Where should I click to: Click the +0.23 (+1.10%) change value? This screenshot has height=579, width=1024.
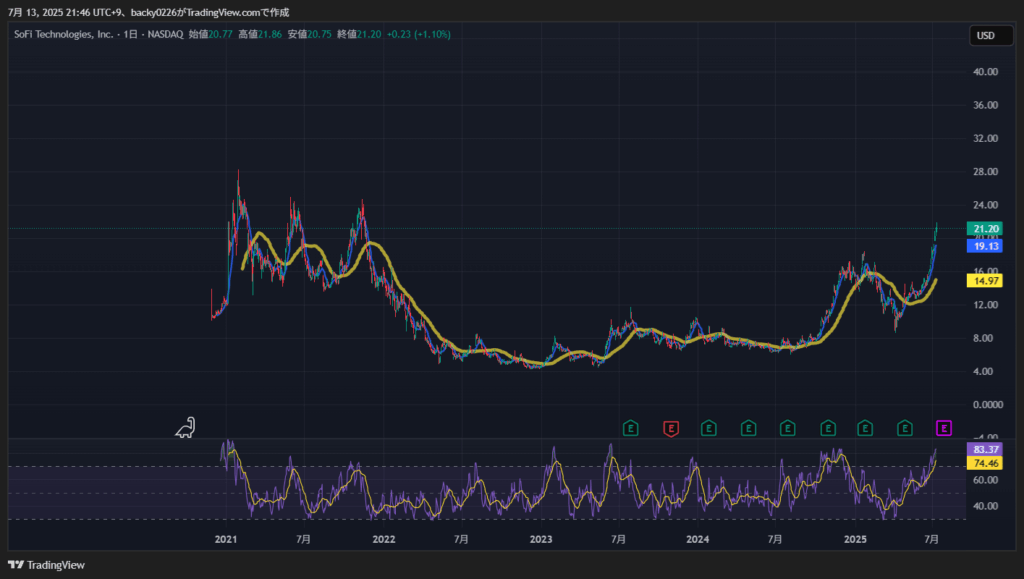419,34
